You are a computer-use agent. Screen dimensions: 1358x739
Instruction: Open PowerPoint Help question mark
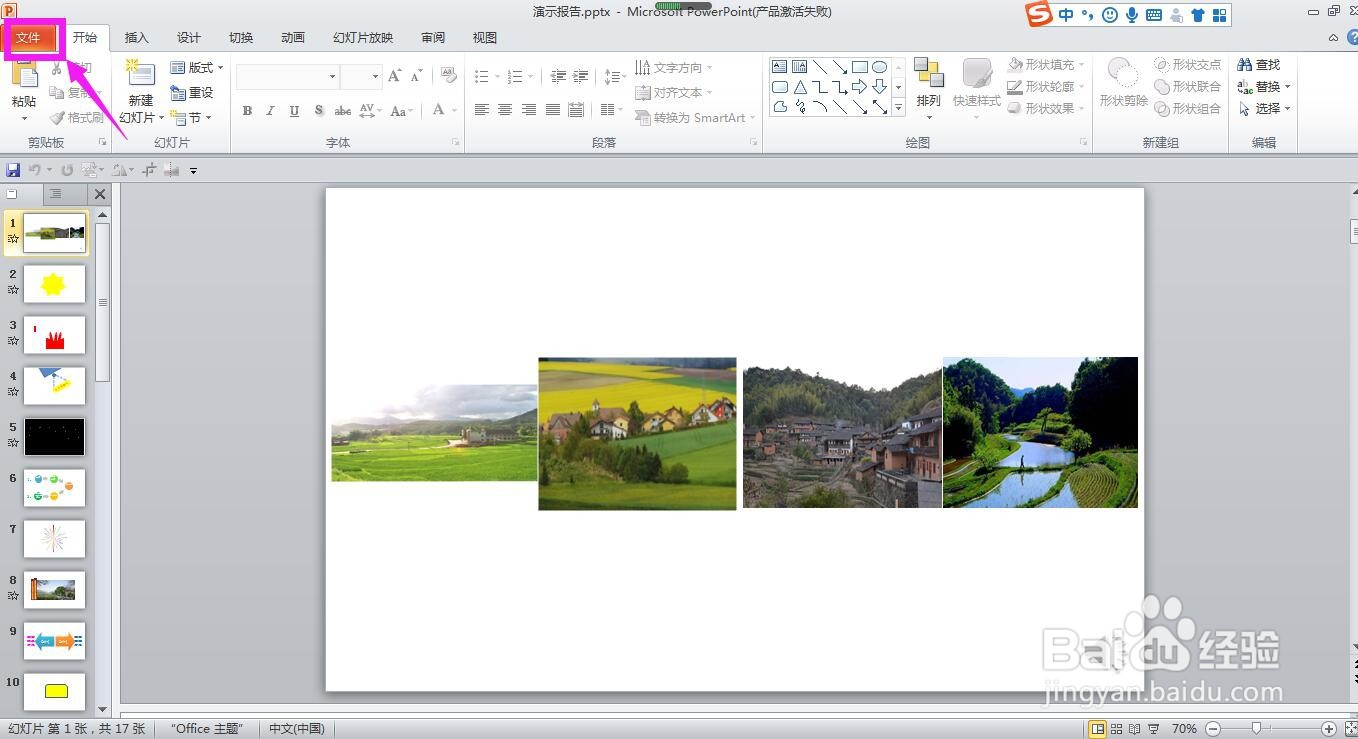tap(1352, 38)
